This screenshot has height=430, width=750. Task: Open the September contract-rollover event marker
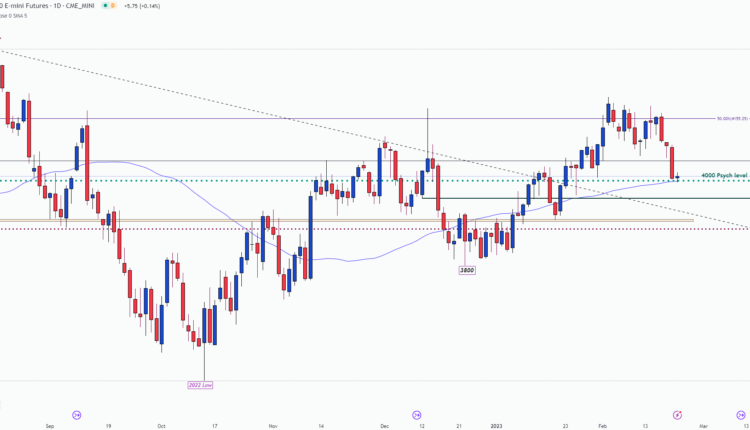click(x=76, y=414)
